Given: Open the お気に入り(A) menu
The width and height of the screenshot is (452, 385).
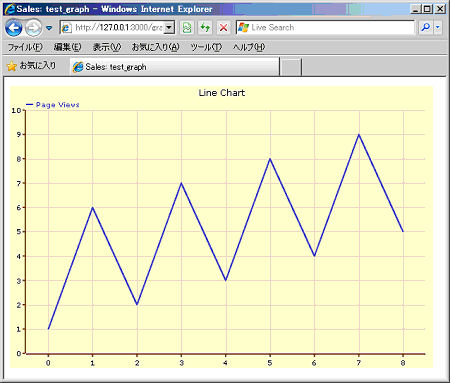Looking at the screenshot, I should 156,47.
